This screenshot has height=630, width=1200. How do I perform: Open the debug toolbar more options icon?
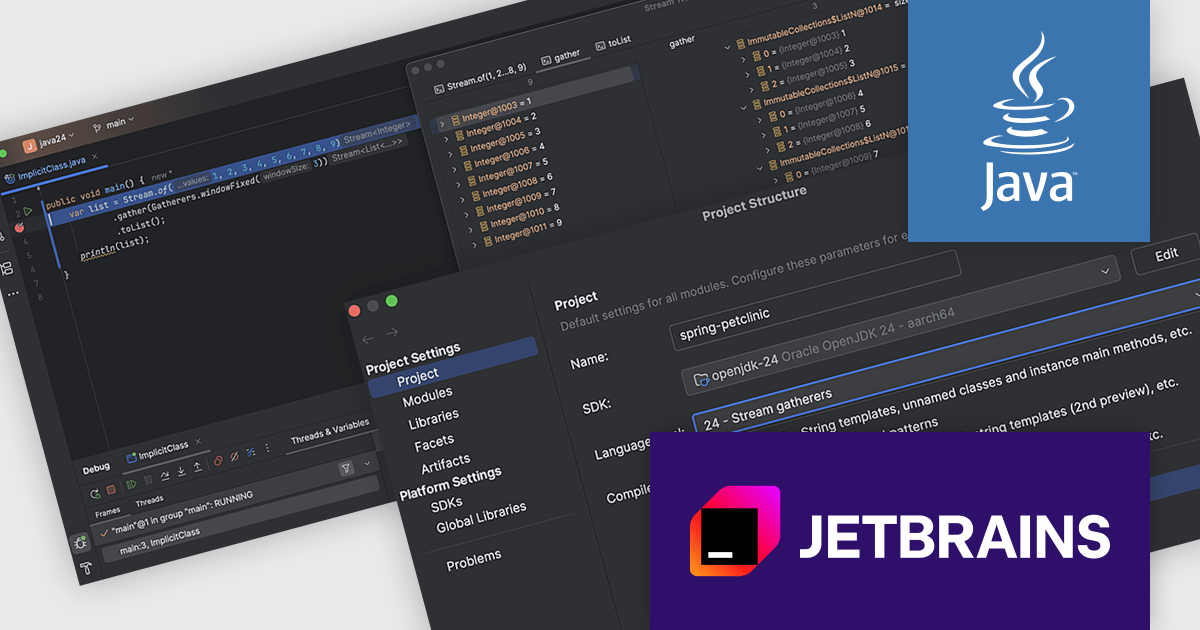(267, 448)
